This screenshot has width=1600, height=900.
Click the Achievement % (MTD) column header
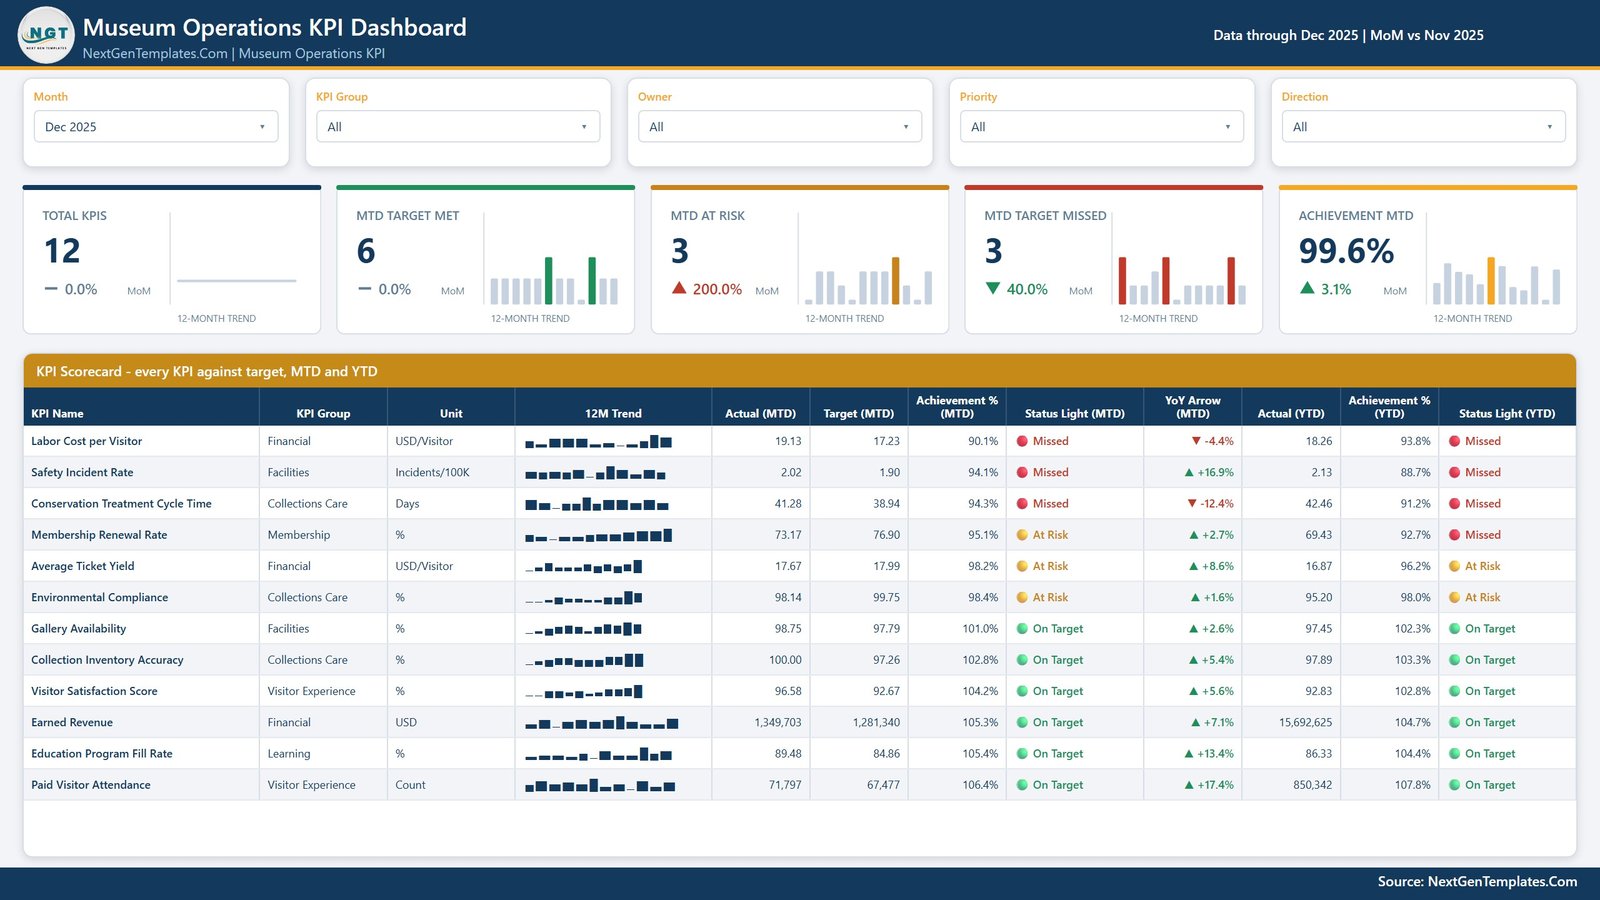pyautogui.click(x=957, y=407)
